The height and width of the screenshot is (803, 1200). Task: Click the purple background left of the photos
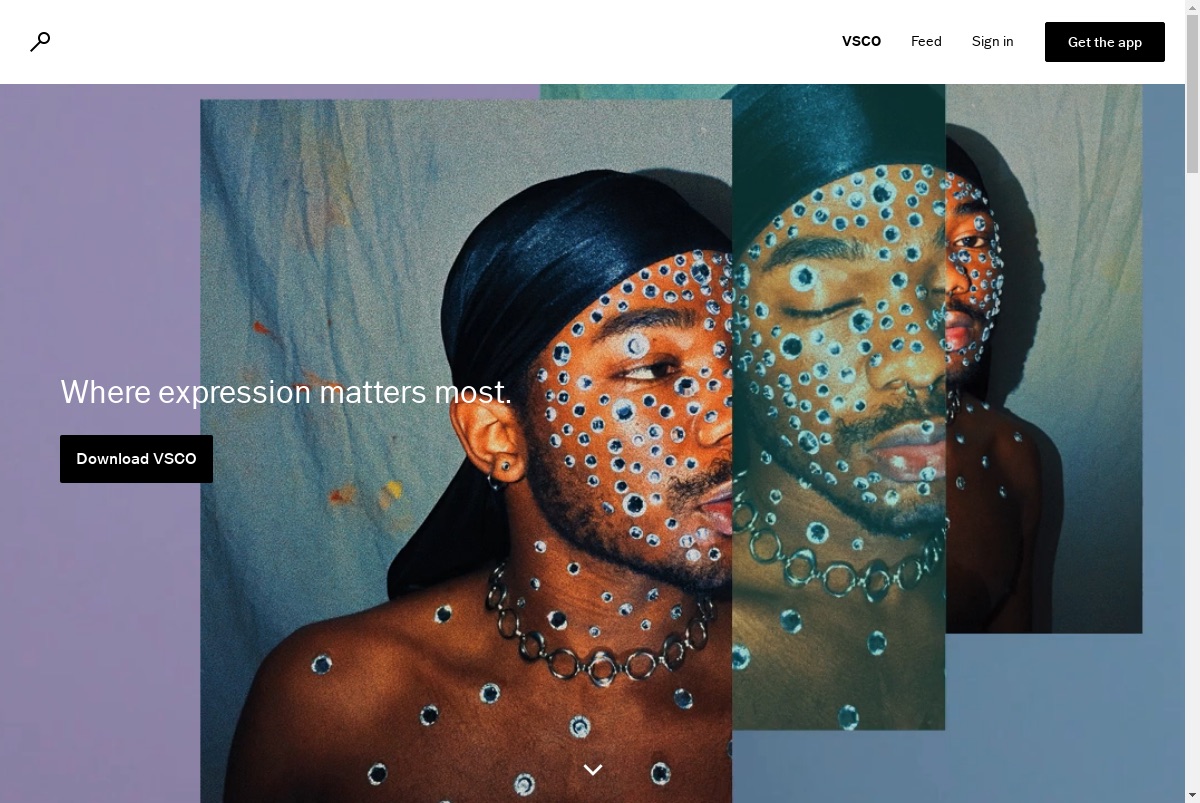pos(100,250)
